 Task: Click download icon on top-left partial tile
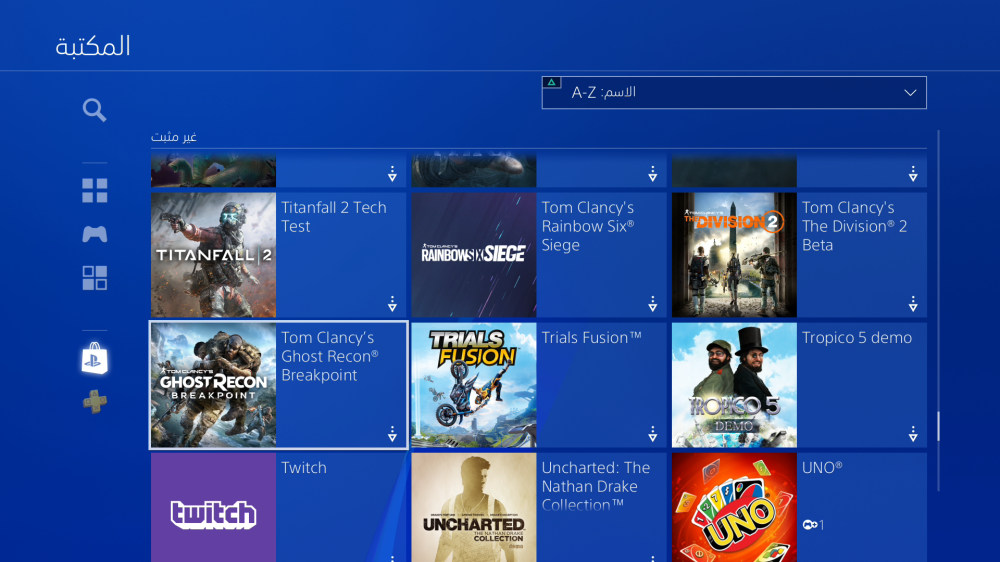[x=392, y=174]
